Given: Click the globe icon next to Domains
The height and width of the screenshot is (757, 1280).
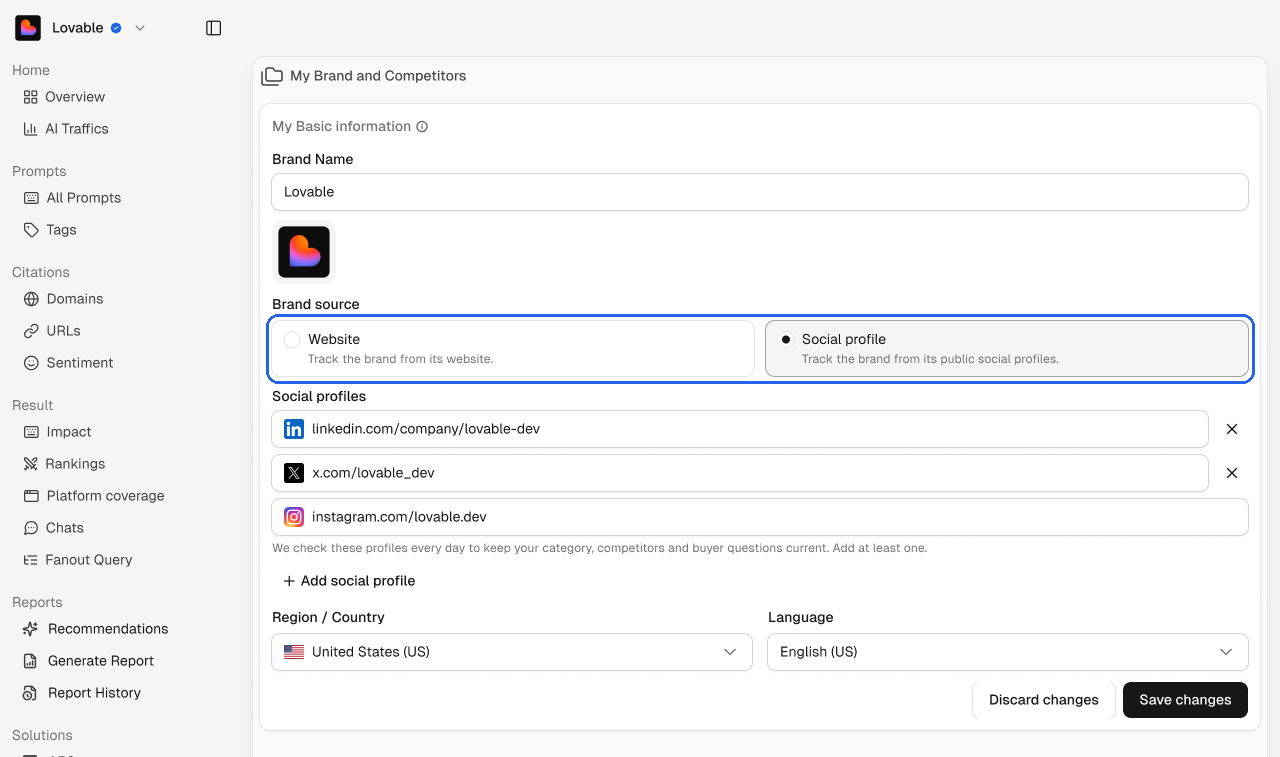Looking at the screenshot, I should click(31, 299).
